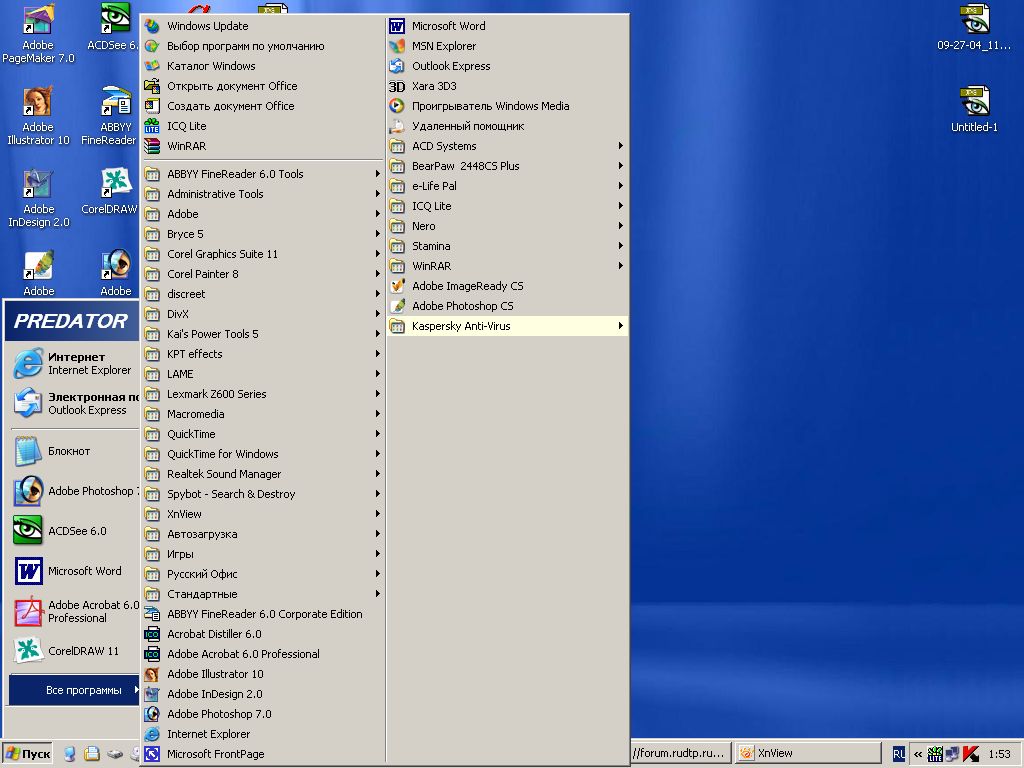Expand Lexmark Z600 Series folder
Image resolution: width=1024 pixels, height=768 pixels.
tap(263, 394)
